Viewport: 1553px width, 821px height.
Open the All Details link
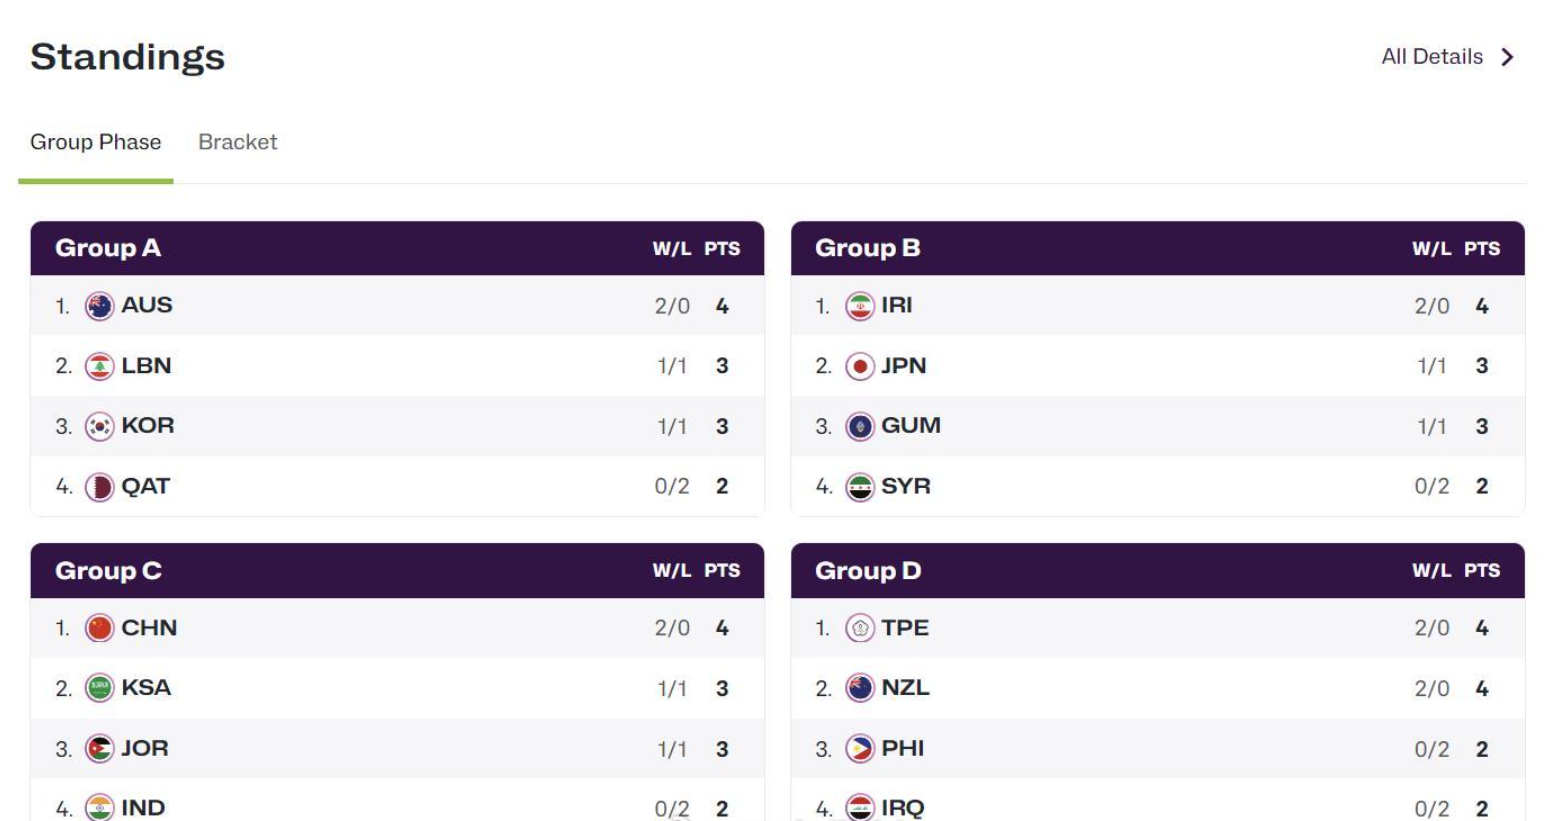click(x=1431, y=57)
